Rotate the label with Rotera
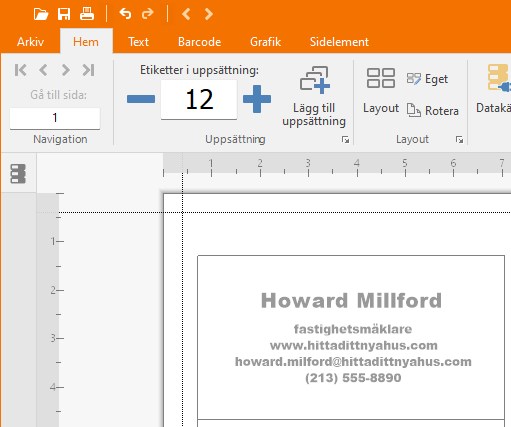 pos(433,110)
